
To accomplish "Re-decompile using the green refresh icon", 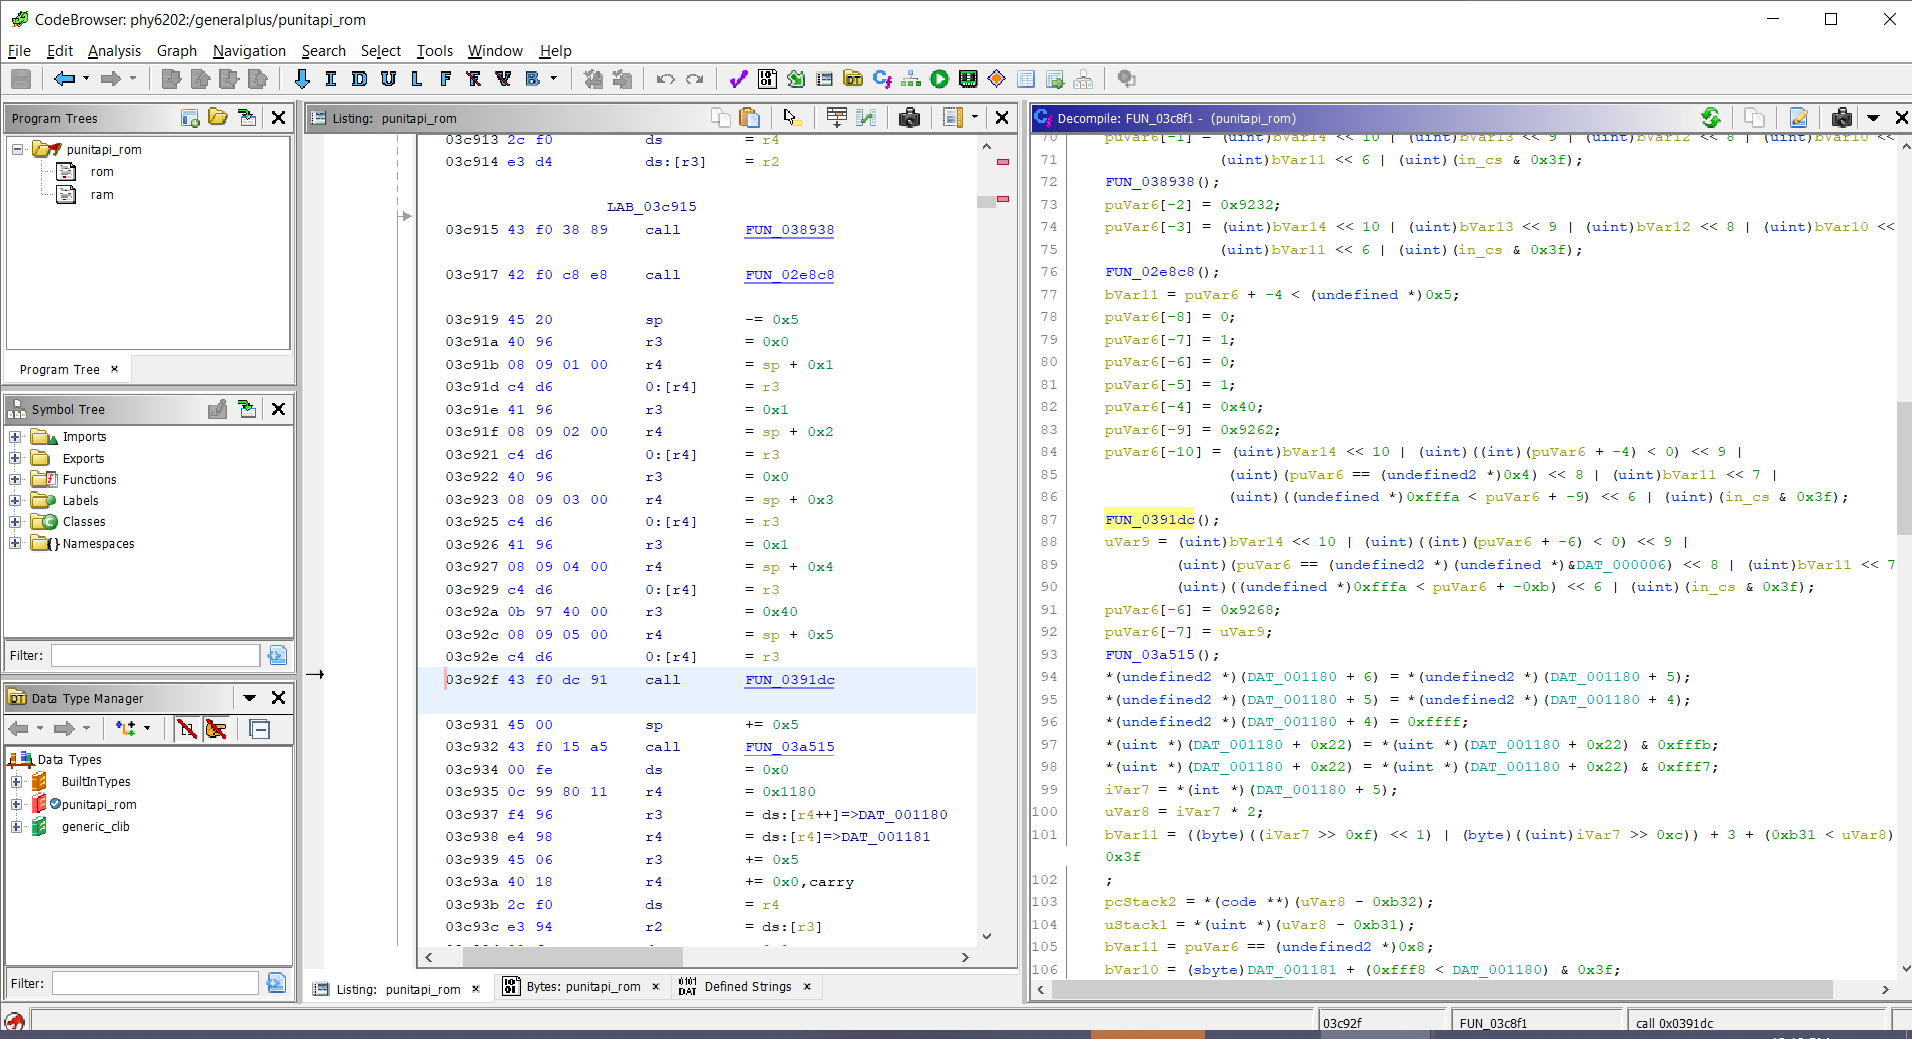I will (1711, 118).
